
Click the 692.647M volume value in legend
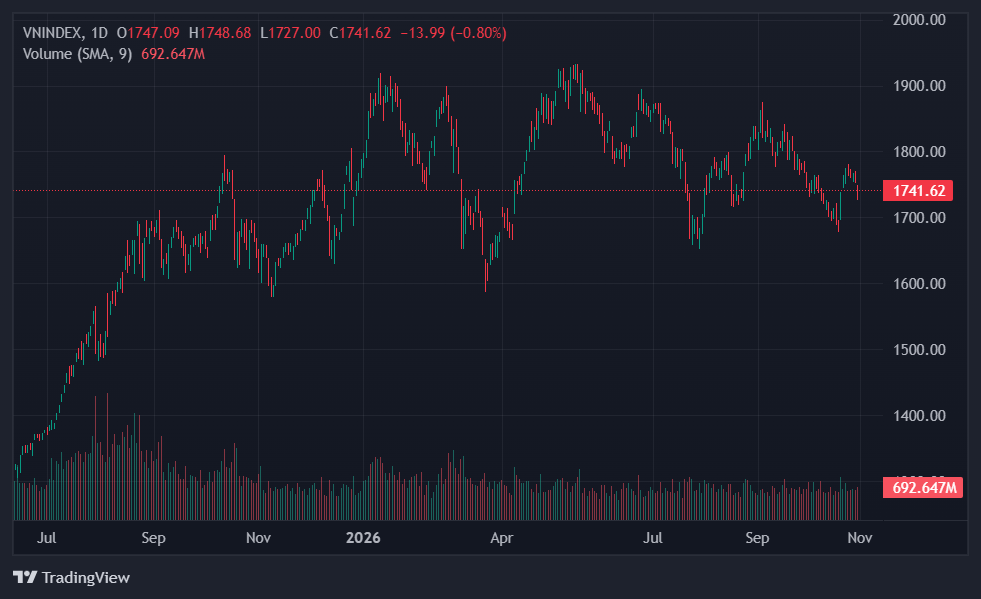[x=173, y=54]
